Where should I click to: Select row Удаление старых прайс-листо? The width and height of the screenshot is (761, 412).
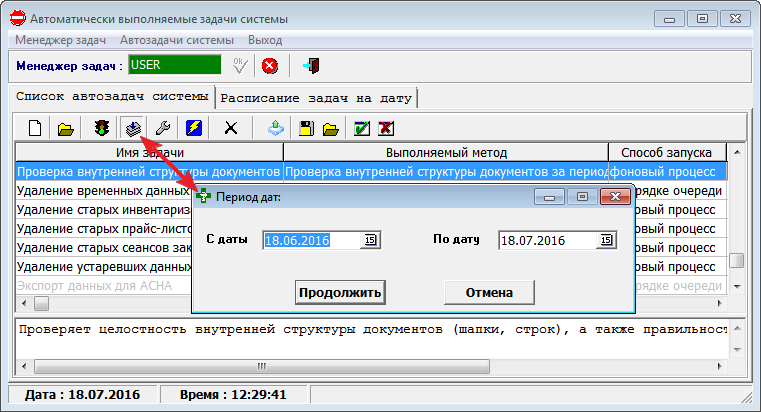click(104, 229)
